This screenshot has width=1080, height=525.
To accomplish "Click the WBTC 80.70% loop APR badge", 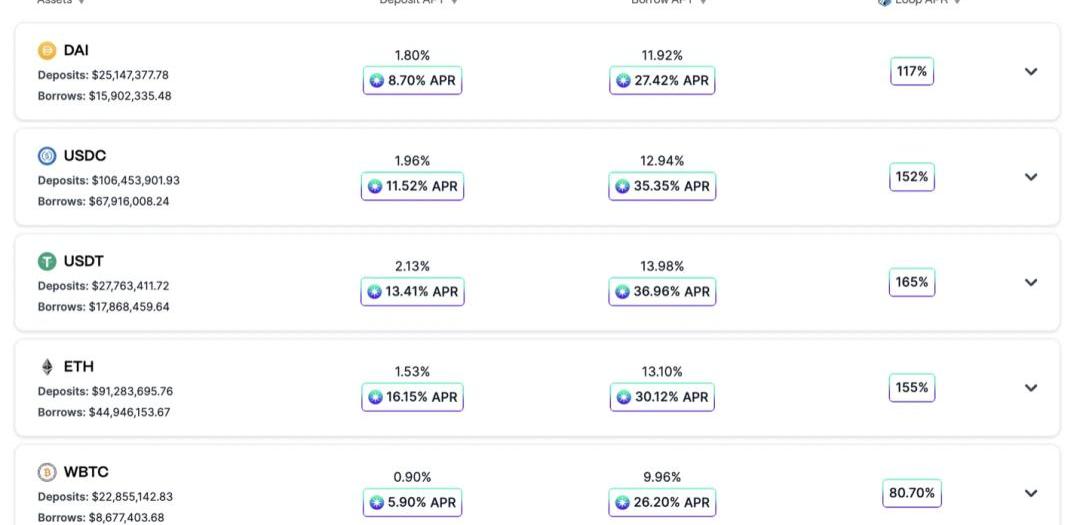I will click(x=912, y=493).
